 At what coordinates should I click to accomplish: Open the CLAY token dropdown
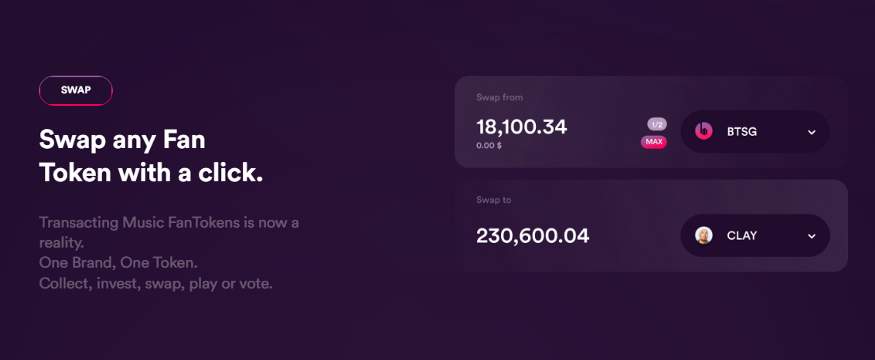tap(755, 236)
